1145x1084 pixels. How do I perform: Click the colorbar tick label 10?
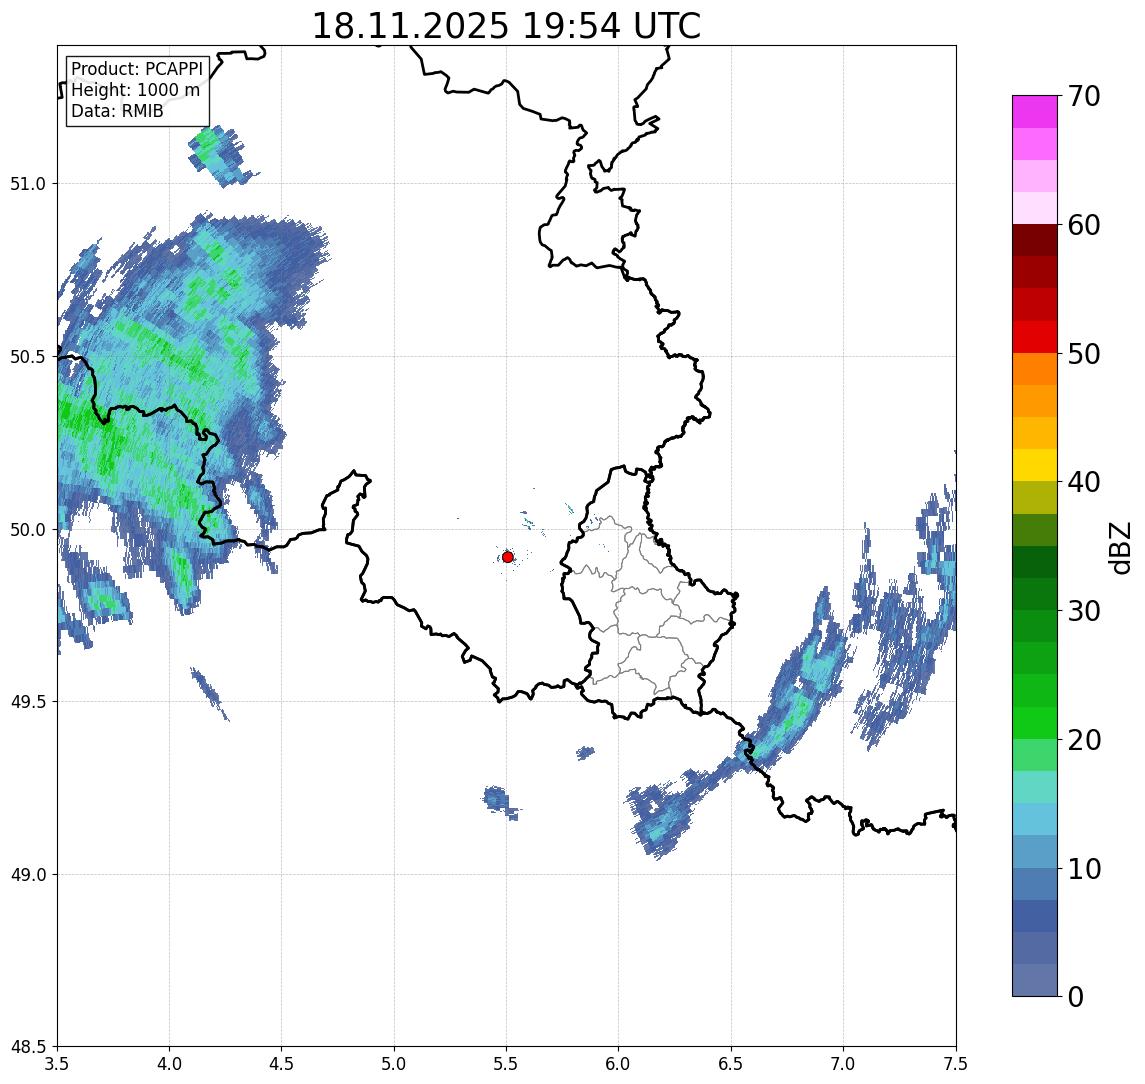tap(1083, 869)
